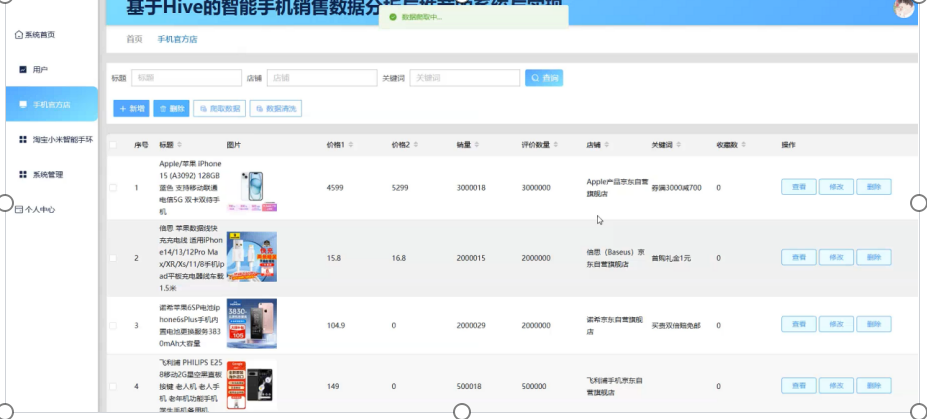Screen dimensions: 927x419
Task: Sort the table by 销量 column
Action: pyautogui.click(x=477, y=145)
